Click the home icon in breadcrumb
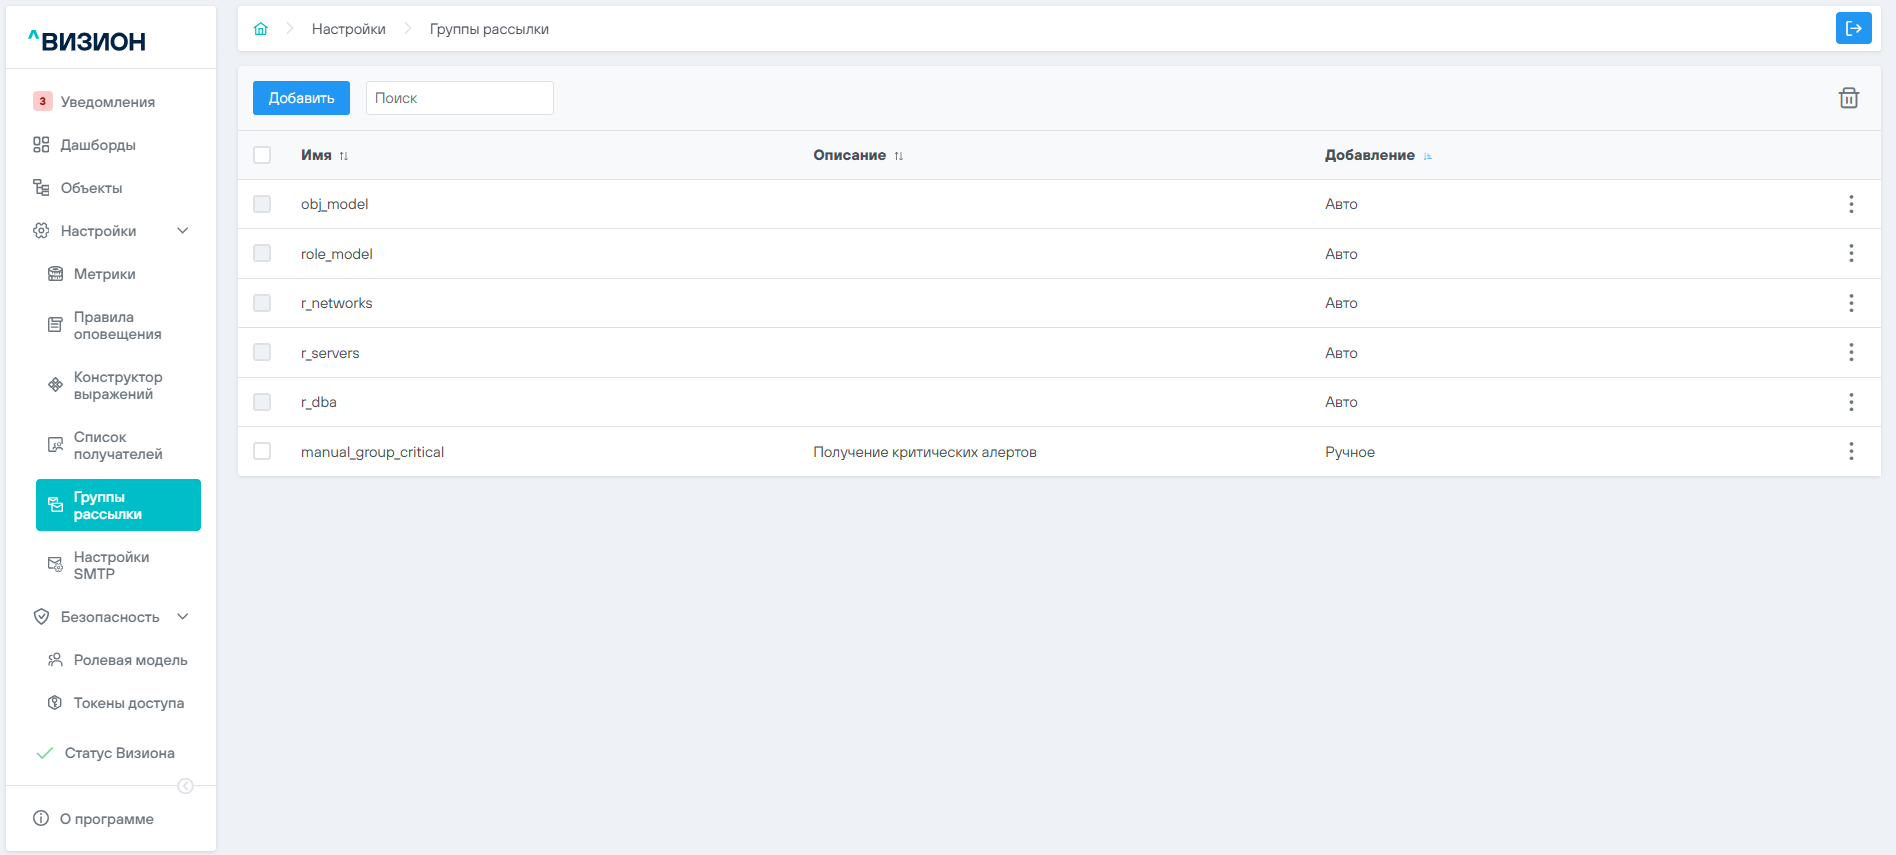This screenshot has height=855, width=1896. point(261,29)
